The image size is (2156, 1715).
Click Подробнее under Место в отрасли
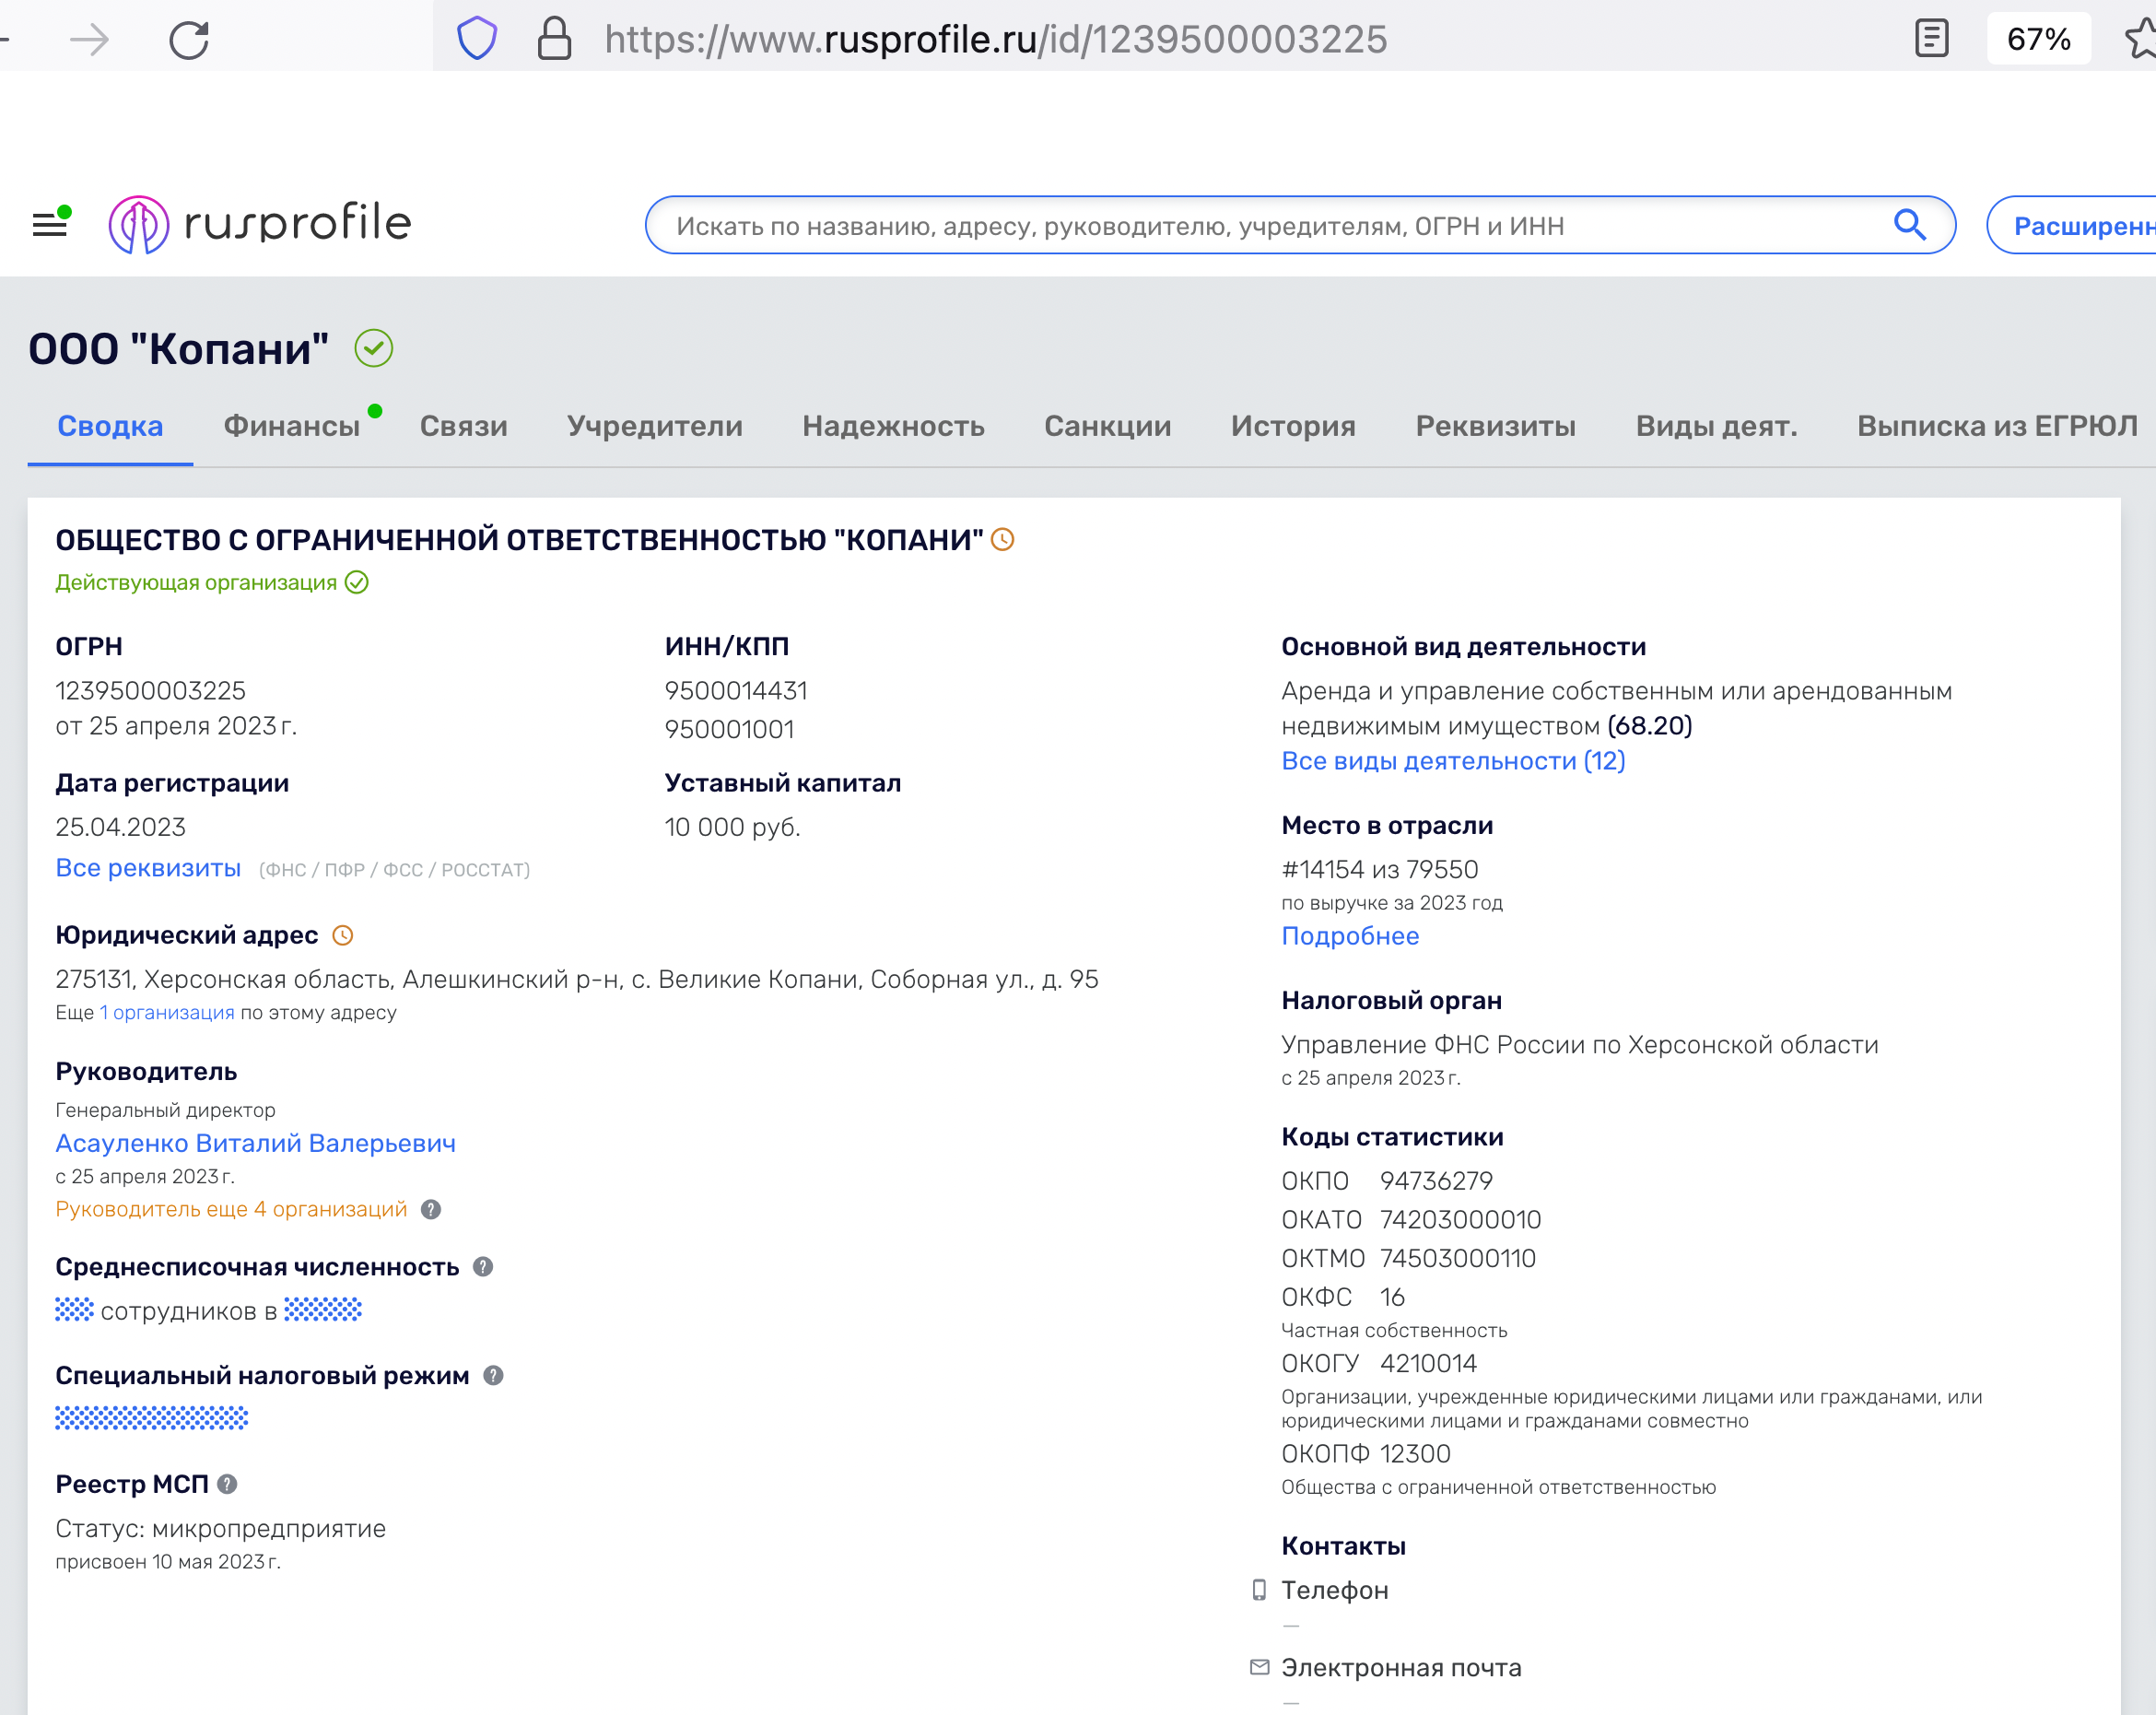1349,936
